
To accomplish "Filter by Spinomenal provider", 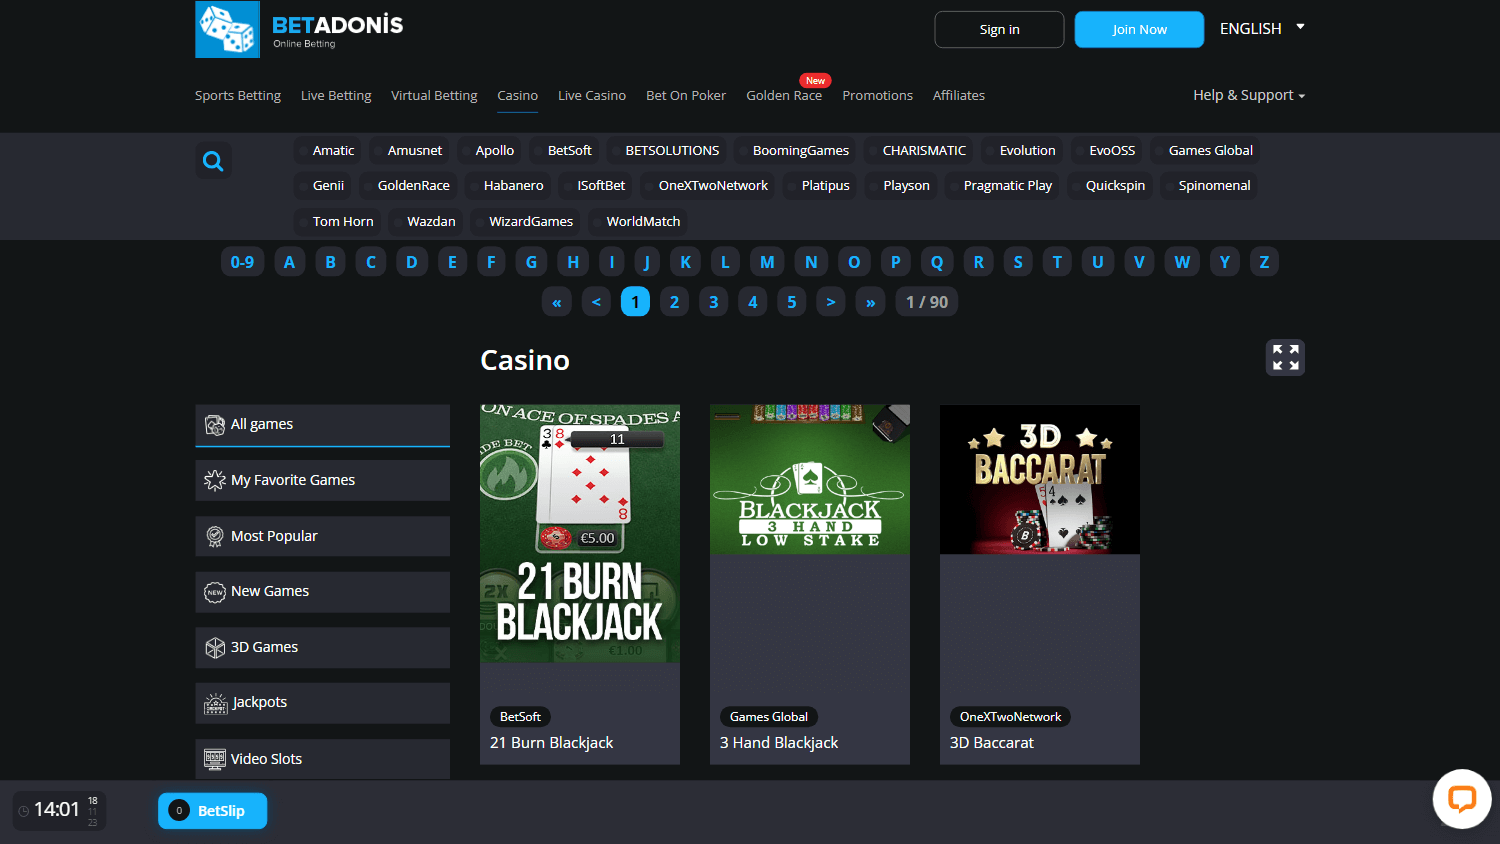I will (1209, 186).
